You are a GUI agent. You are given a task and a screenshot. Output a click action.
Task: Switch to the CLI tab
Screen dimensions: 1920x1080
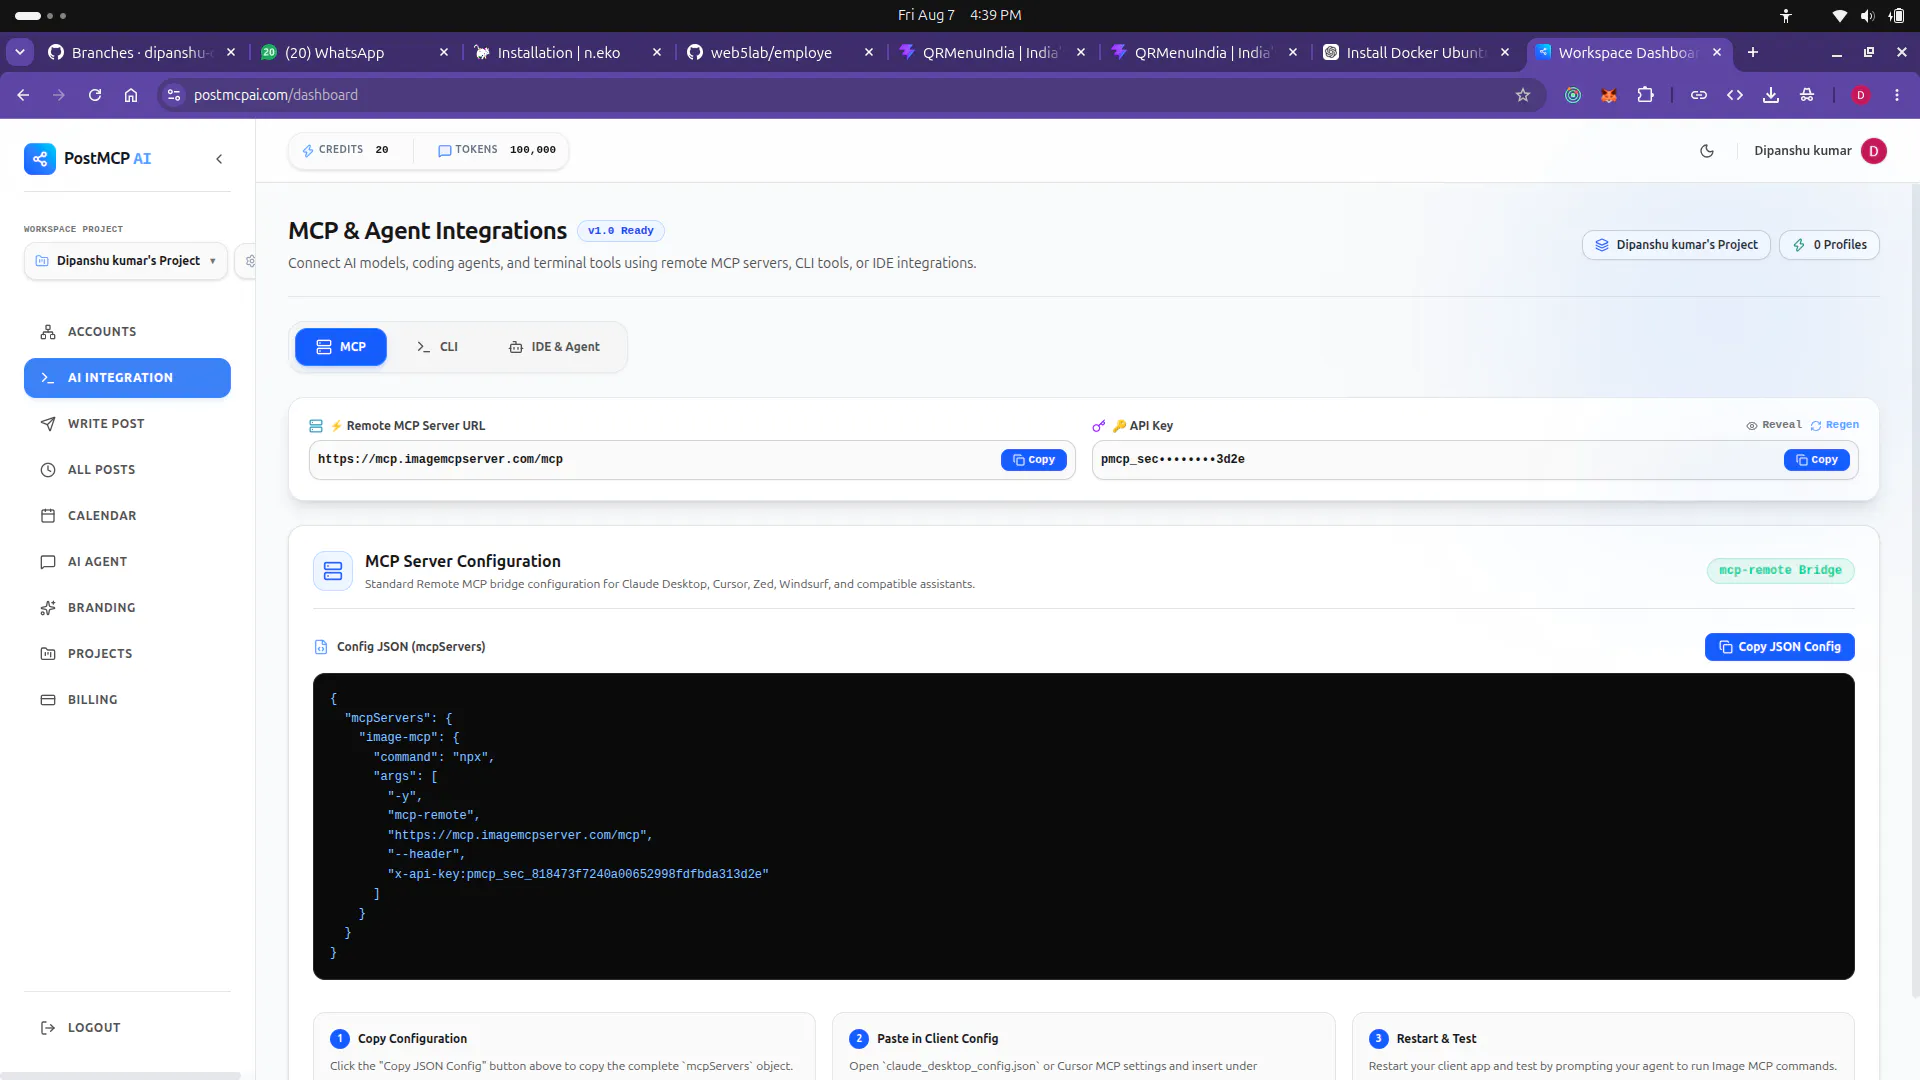tap(437, 347)
